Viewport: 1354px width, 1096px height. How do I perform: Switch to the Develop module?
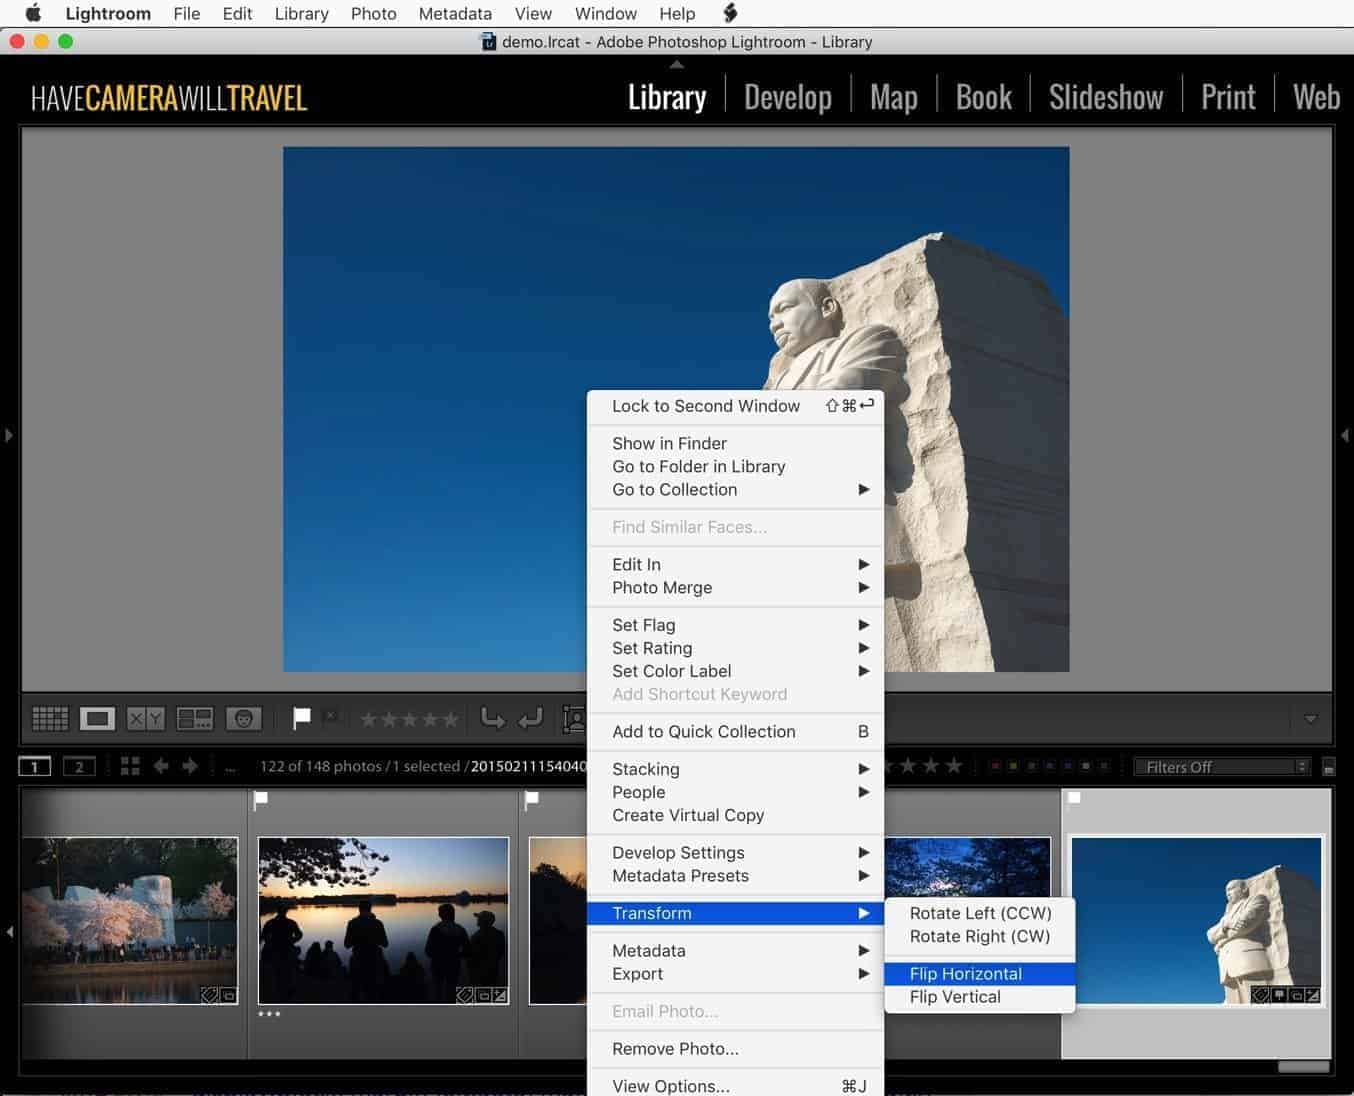coord(788,97)
